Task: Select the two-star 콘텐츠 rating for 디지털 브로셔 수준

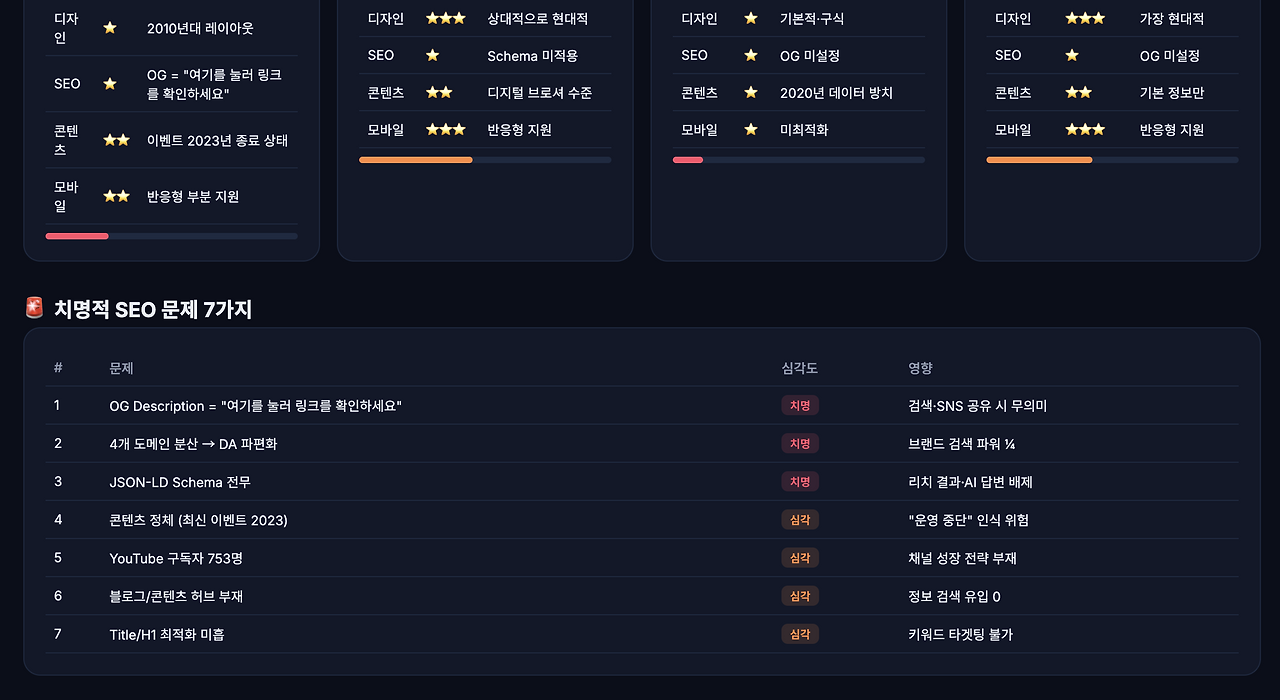Action: (438, 92)
